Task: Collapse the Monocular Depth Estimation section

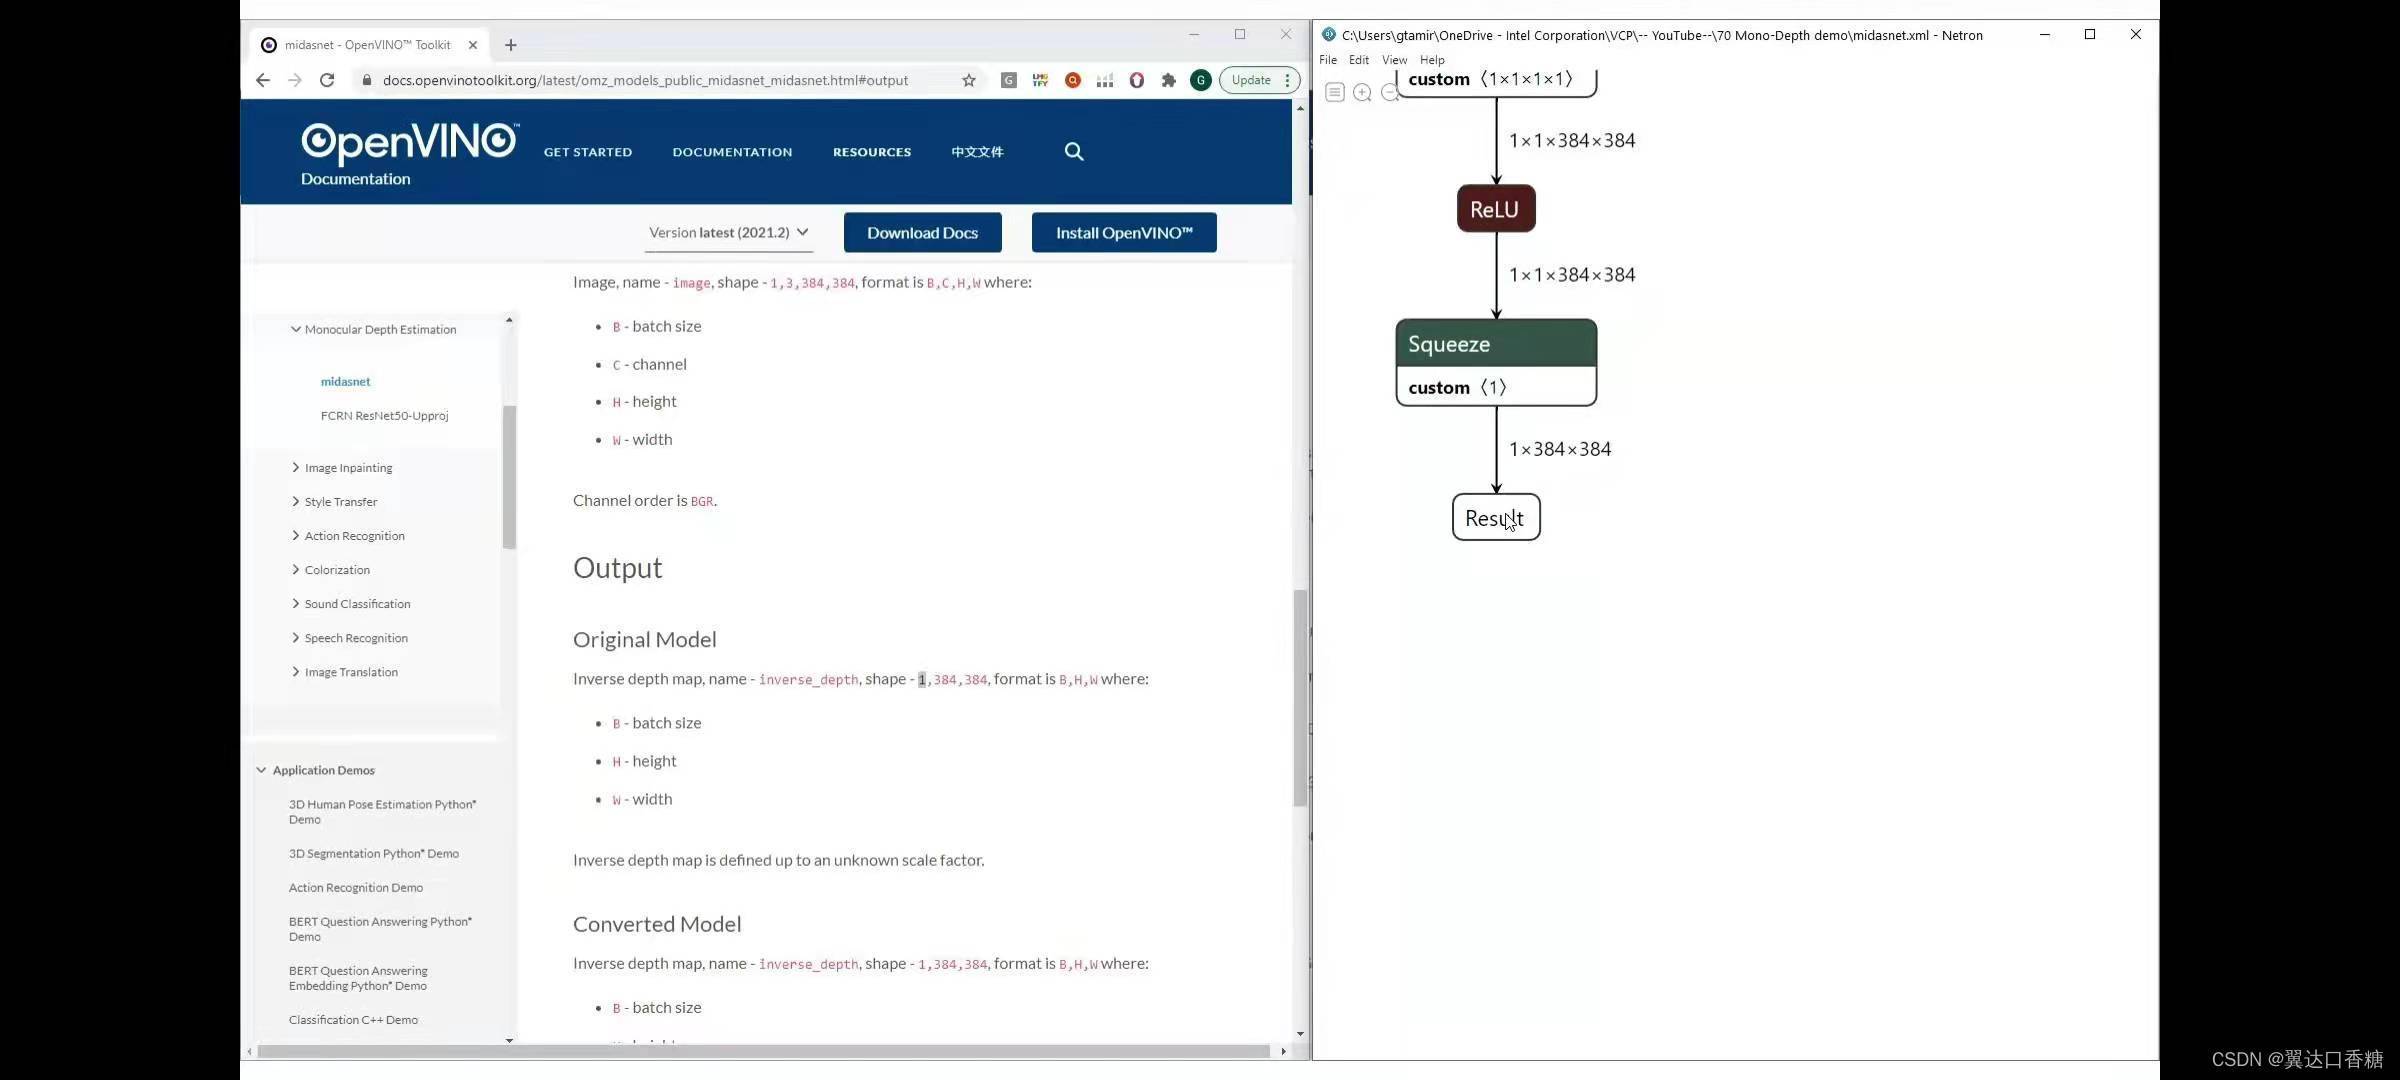Action: [x=295, y=329]
